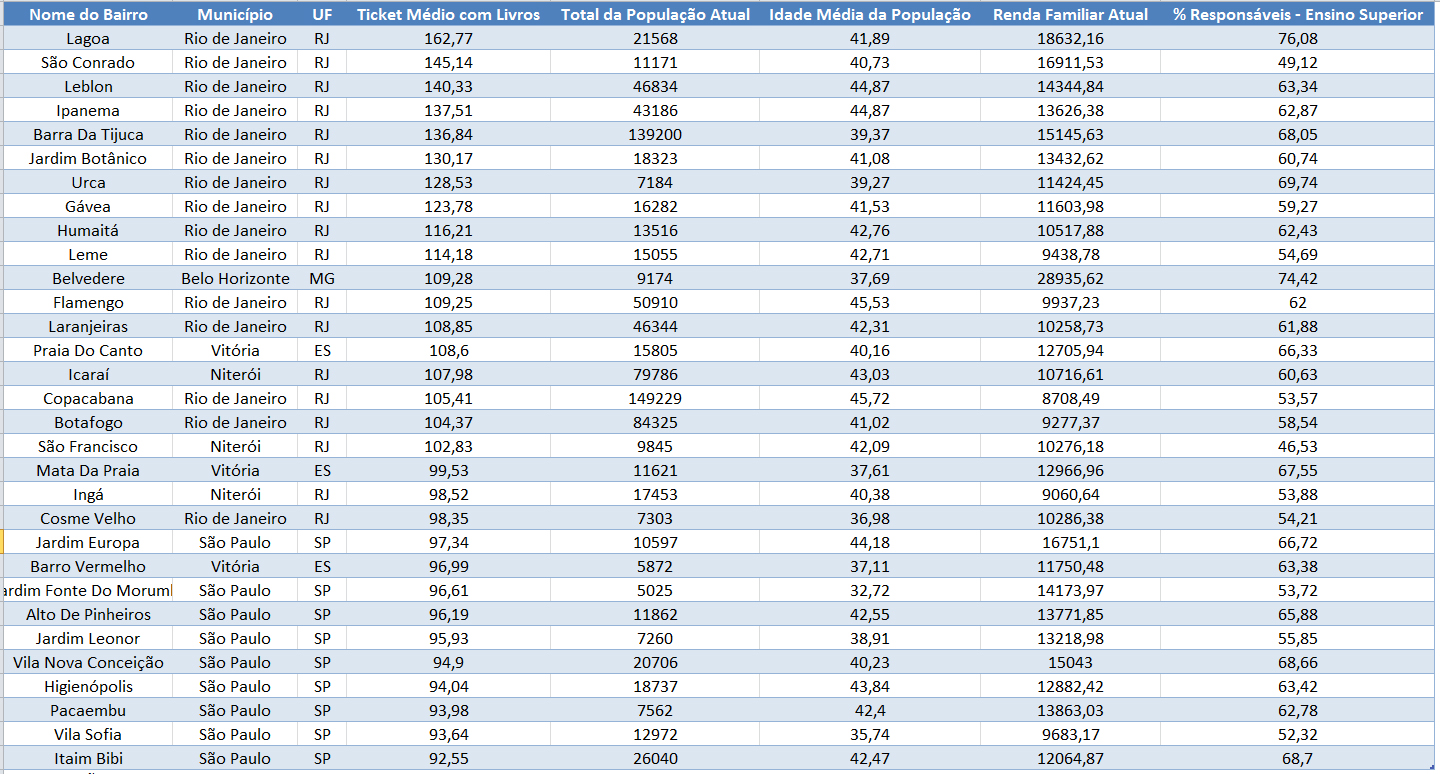Click Belvedere's family income value 28935,62
This screenshot has width=1440, height=774.
[1070, 278]
